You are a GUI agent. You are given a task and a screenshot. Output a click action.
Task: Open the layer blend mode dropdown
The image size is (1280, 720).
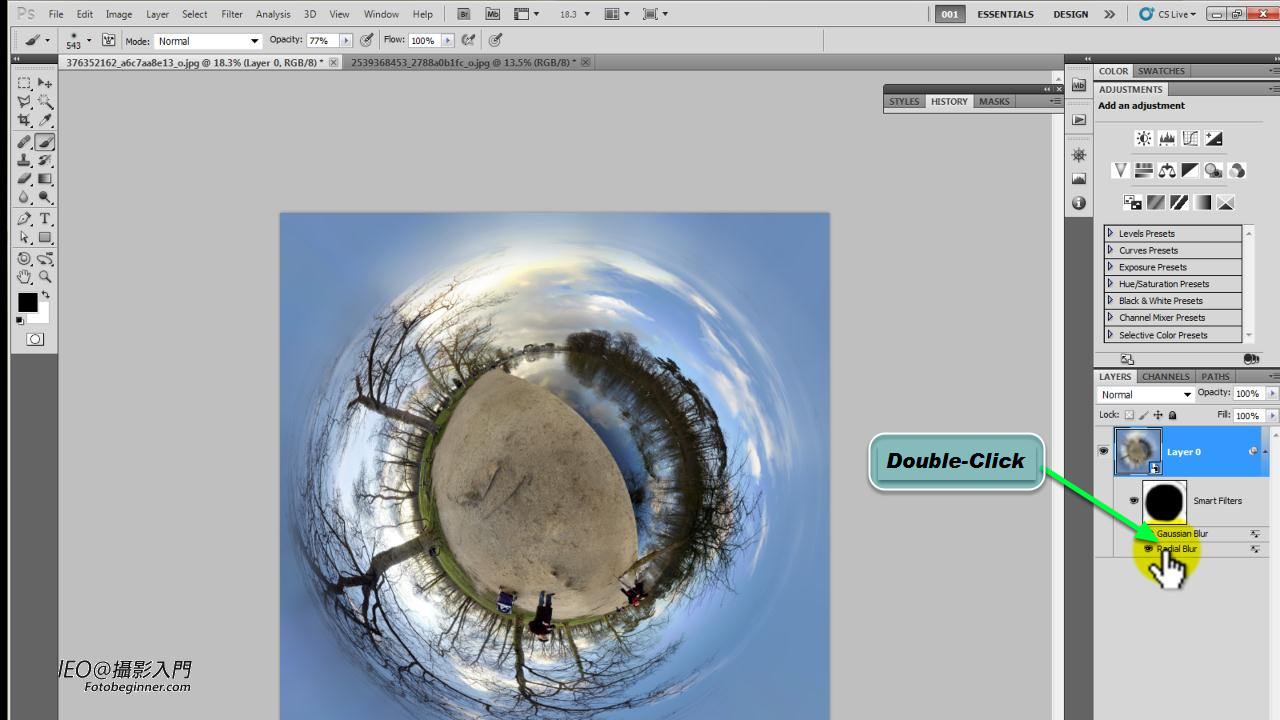[1146, 394]
